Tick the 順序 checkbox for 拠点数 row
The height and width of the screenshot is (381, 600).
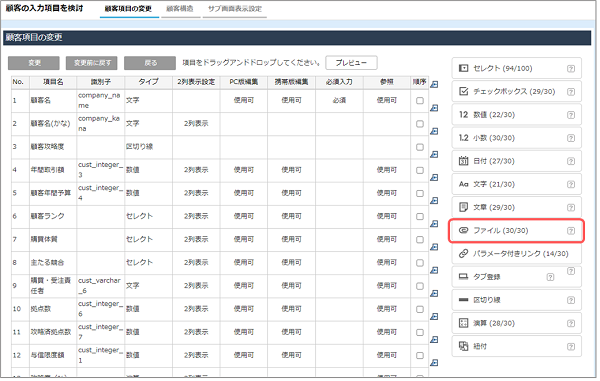[x=420, y=309]
